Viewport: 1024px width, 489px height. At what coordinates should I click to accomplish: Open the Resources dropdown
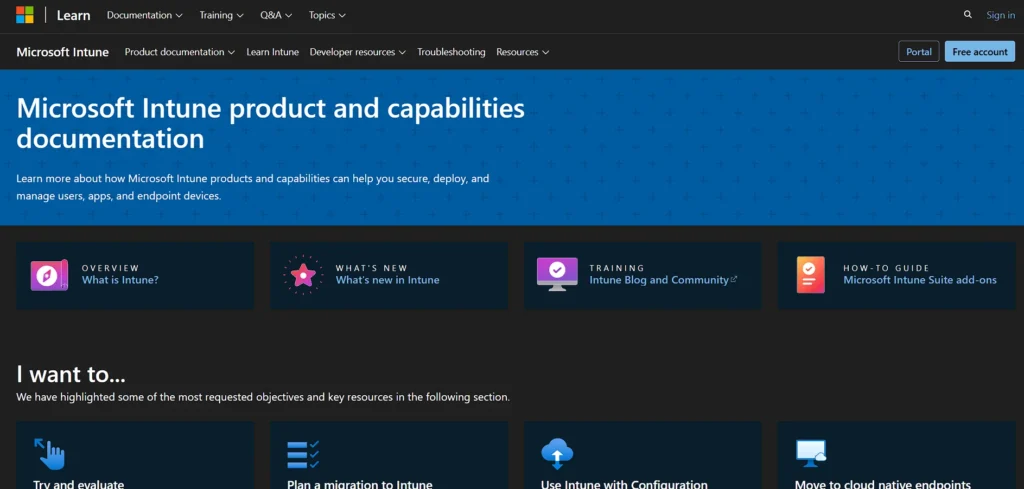click(x=522, y=52)
